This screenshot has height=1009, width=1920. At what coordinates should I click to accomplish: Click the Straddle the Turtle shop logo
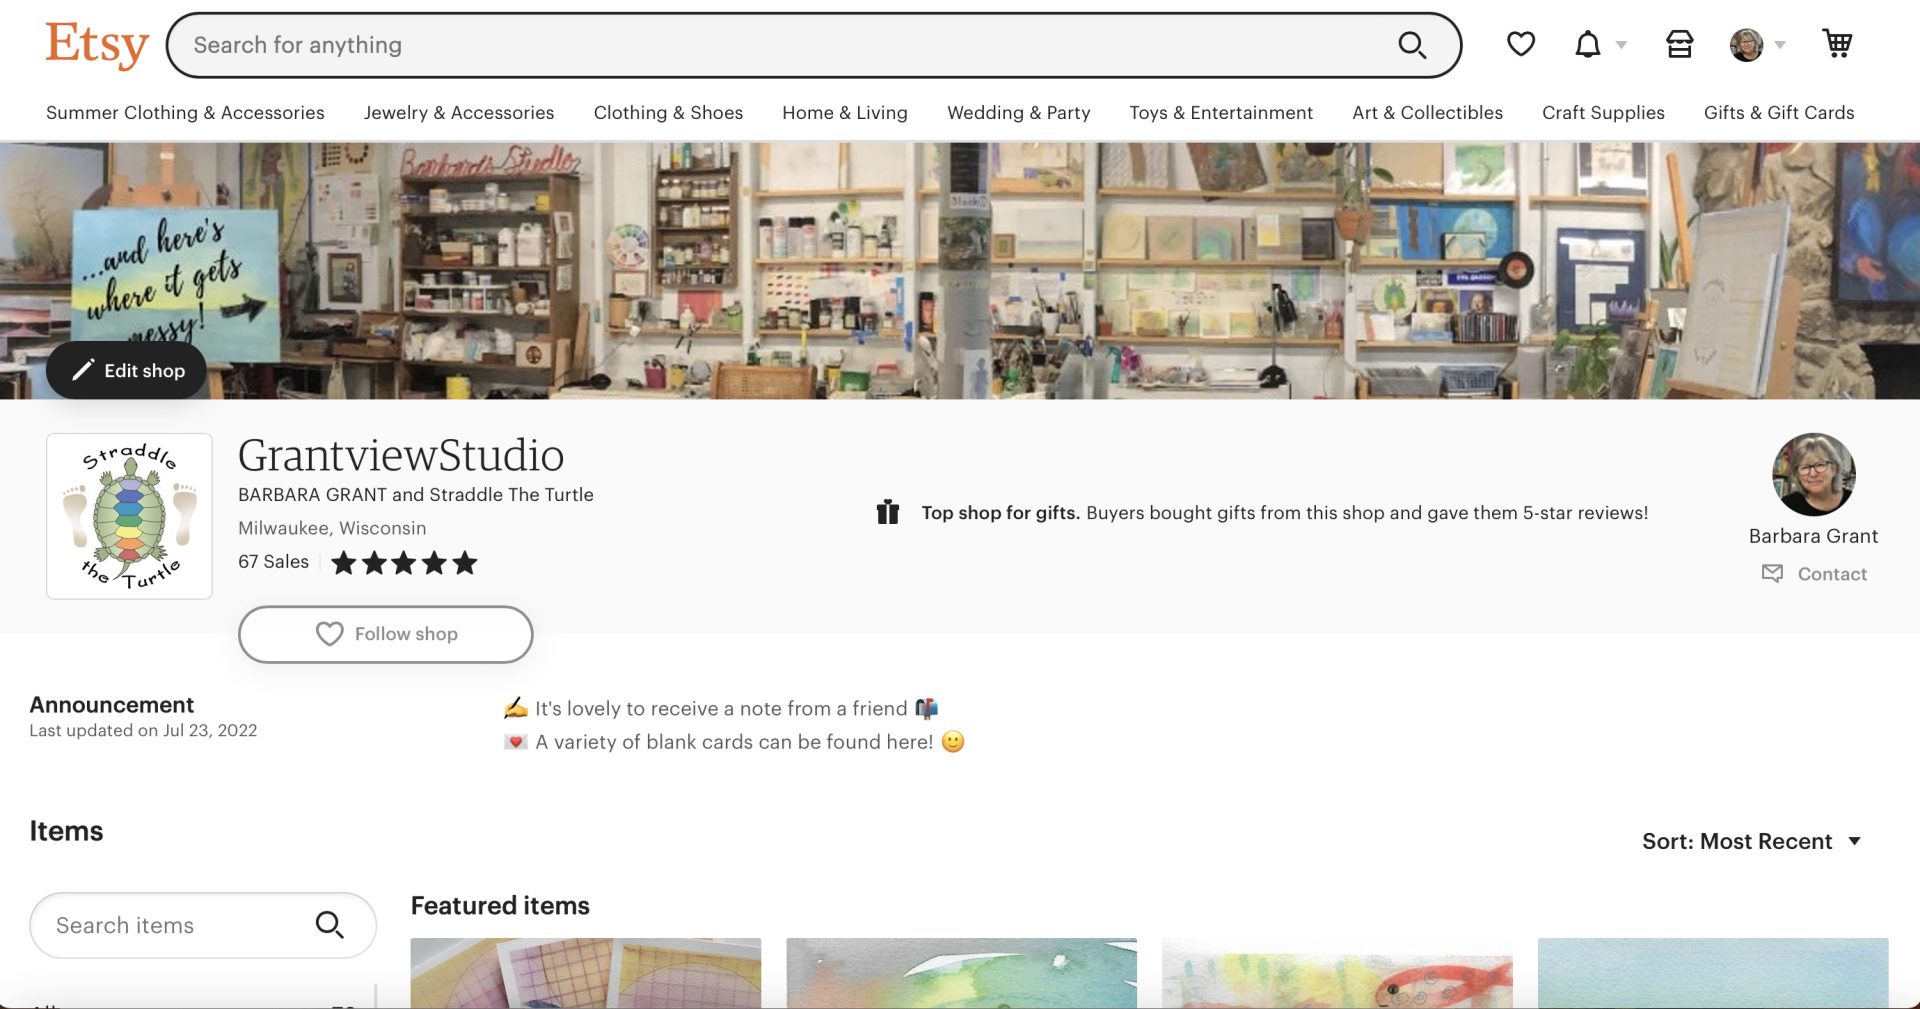[x=129, y=516]
